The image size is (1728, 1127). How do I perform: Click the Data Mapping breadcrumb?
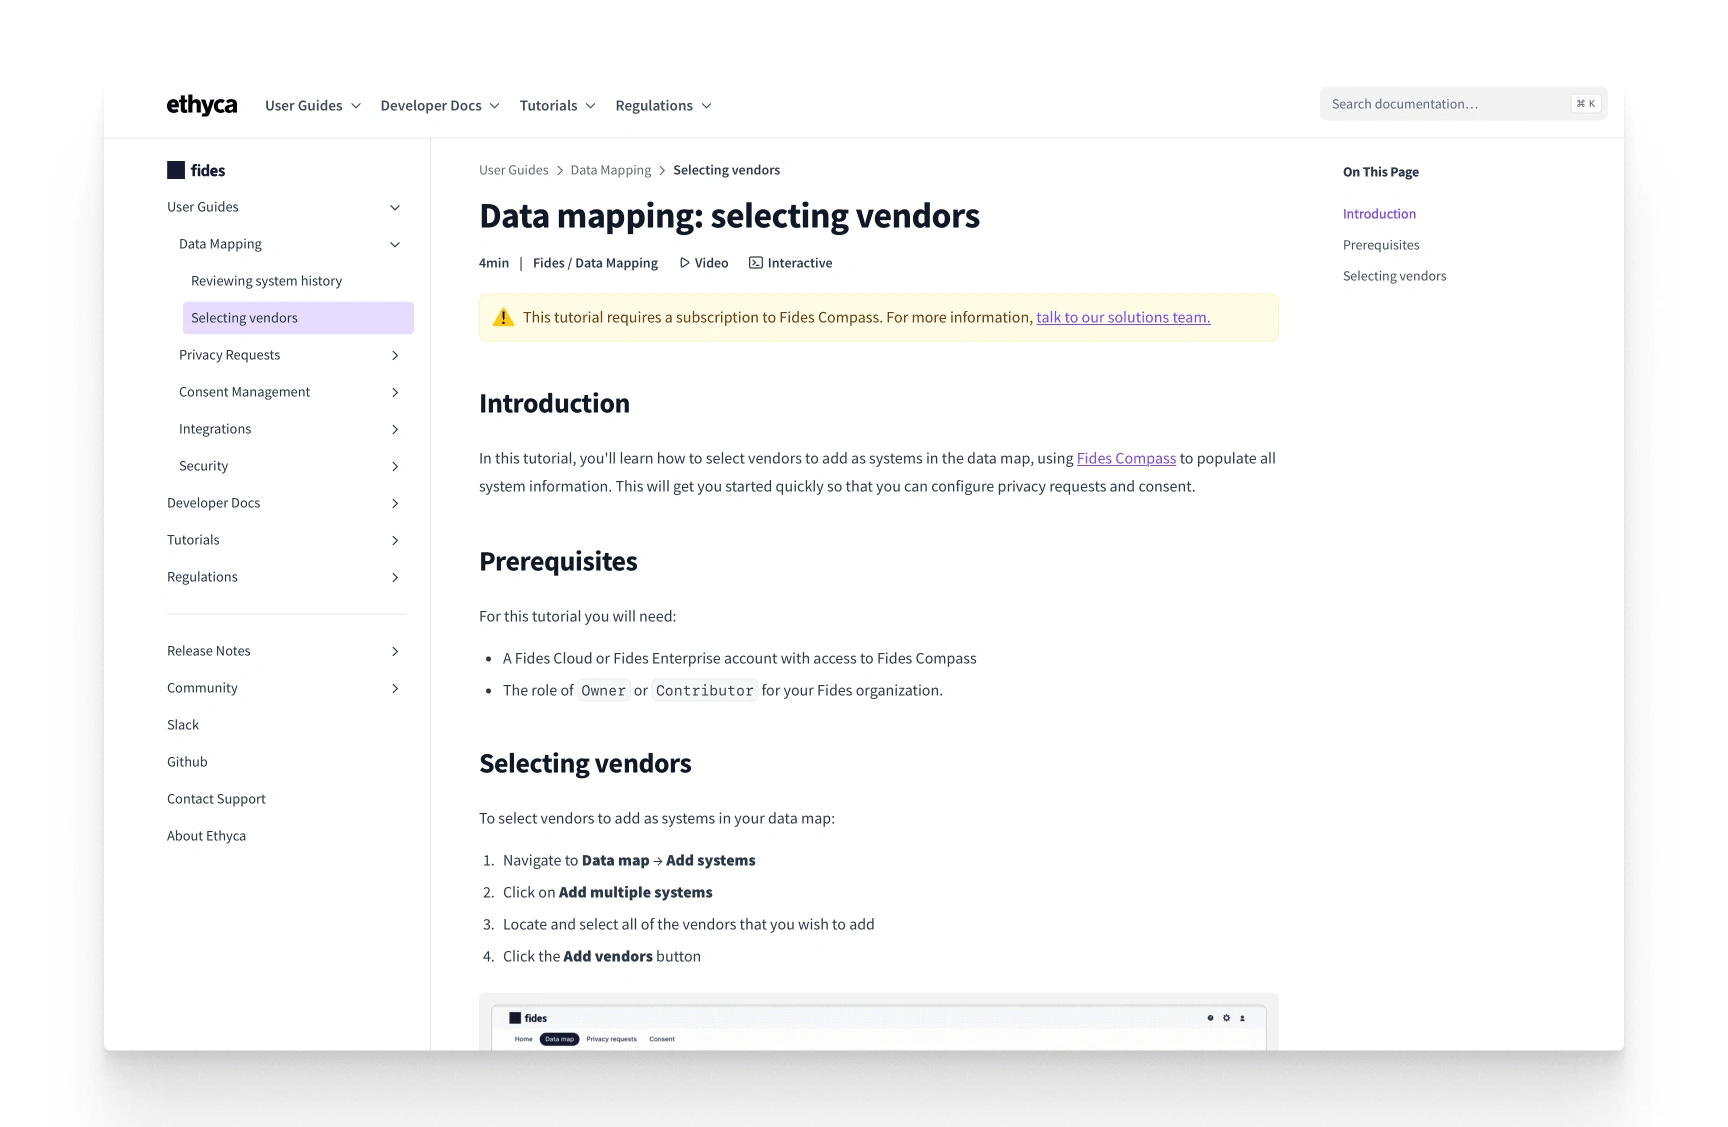[611, 170]
